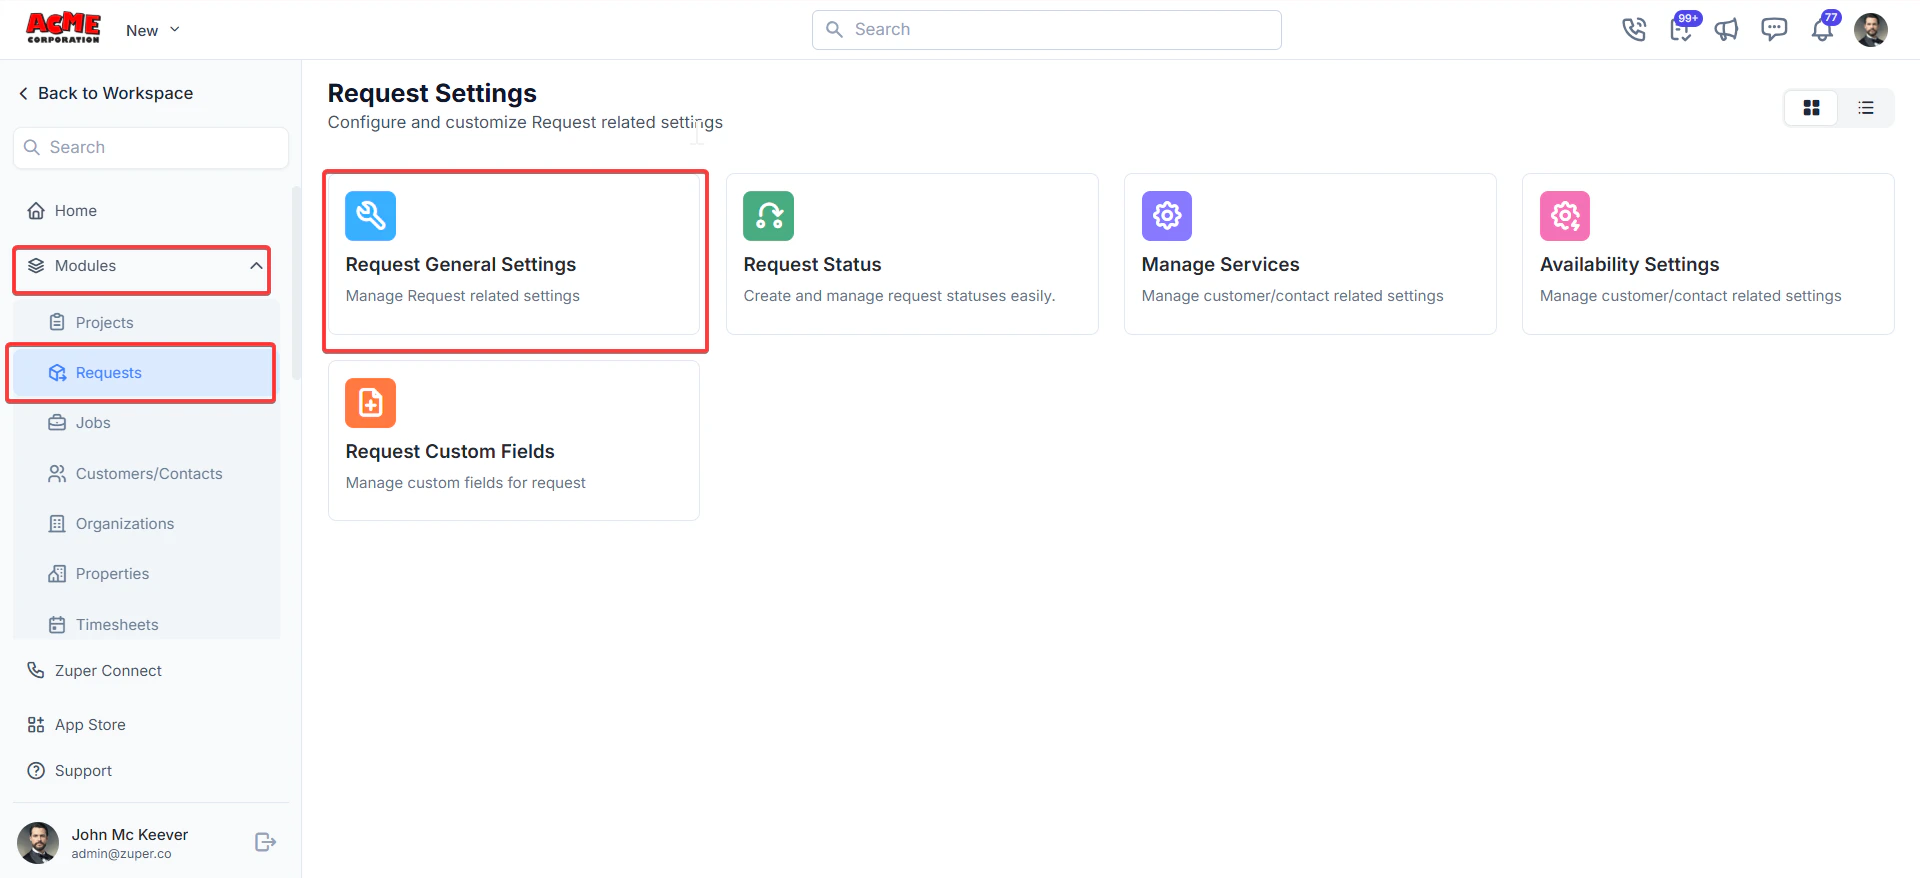The image size is (1920, 878).
Task: Click the sidebar vertical scrollbar
Action: click(296, 283)
